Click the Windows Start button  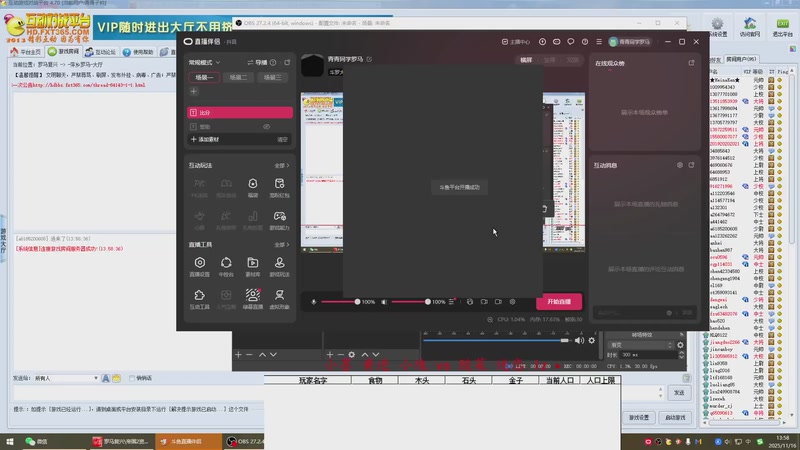pyautogui.click(x=10, y=442)
